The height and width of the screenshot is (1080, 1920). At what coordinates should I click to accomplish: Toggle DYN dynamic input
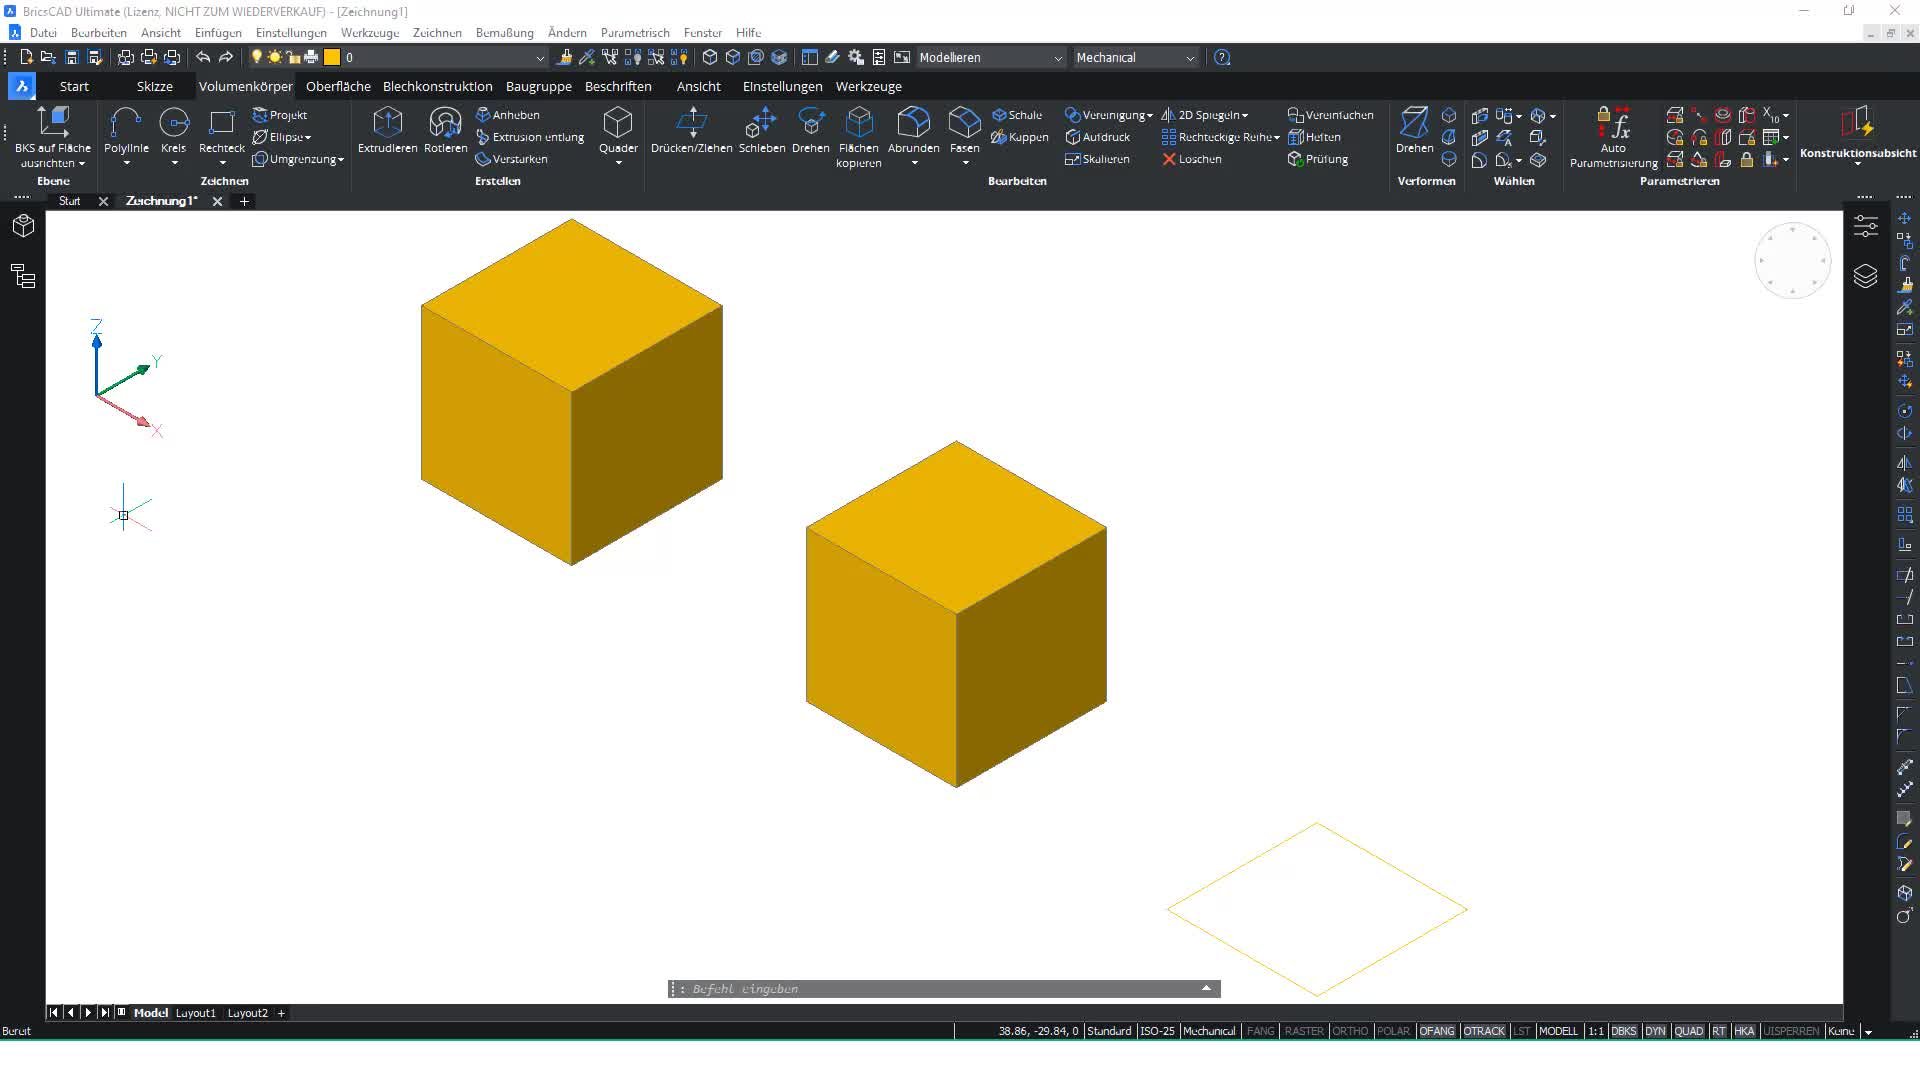coord(1655,1031)
